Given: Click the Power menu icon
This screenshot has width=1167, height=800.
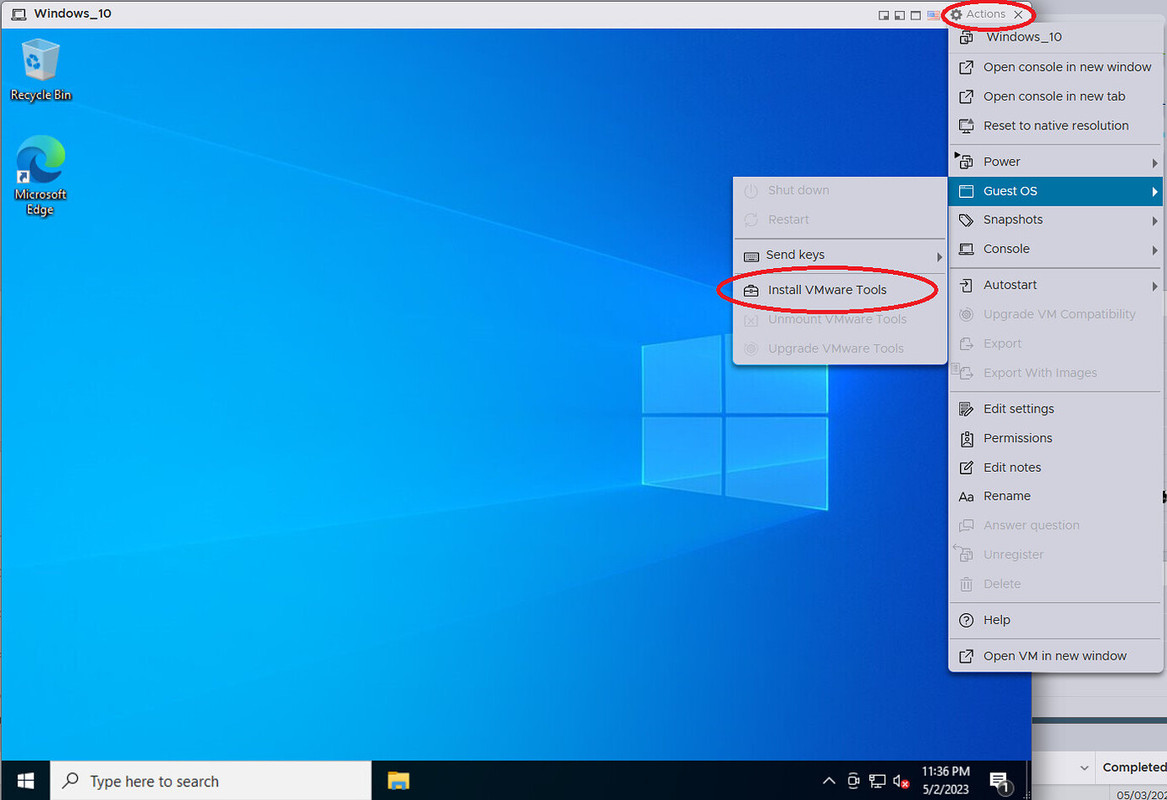Looking at the screenshot, I should pyautogui.click(x=965, y=161).
